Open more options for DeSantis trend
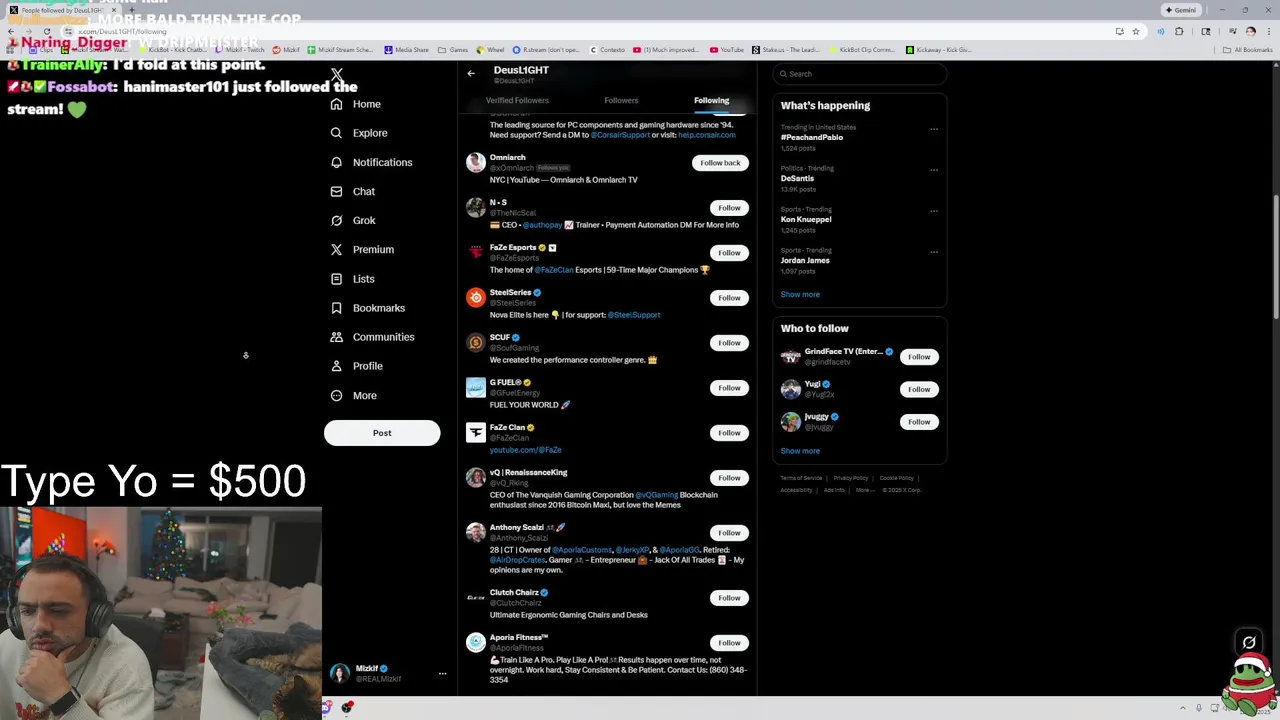 [x=934, y=170]
